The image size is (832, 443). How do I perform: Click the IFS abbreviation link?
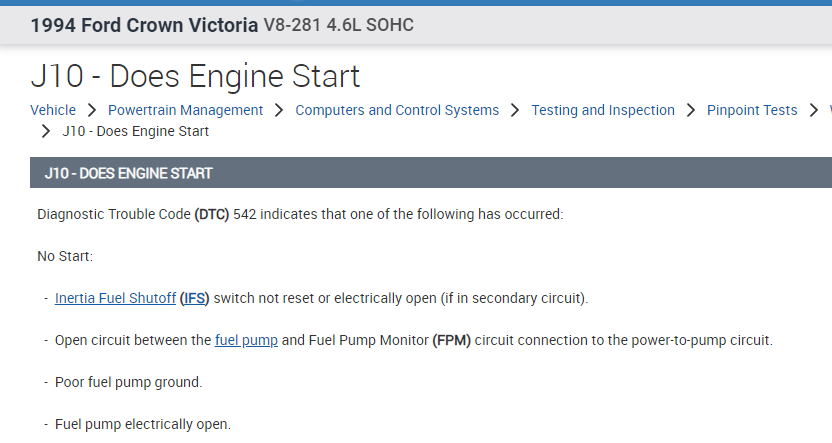(195, 298)
